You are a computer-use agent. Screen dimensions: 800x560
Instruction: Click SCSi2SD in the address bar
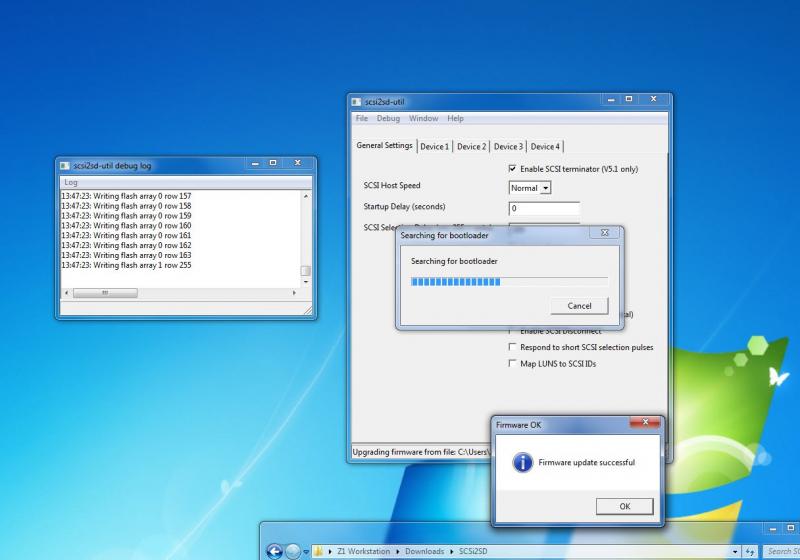point(473,551)
